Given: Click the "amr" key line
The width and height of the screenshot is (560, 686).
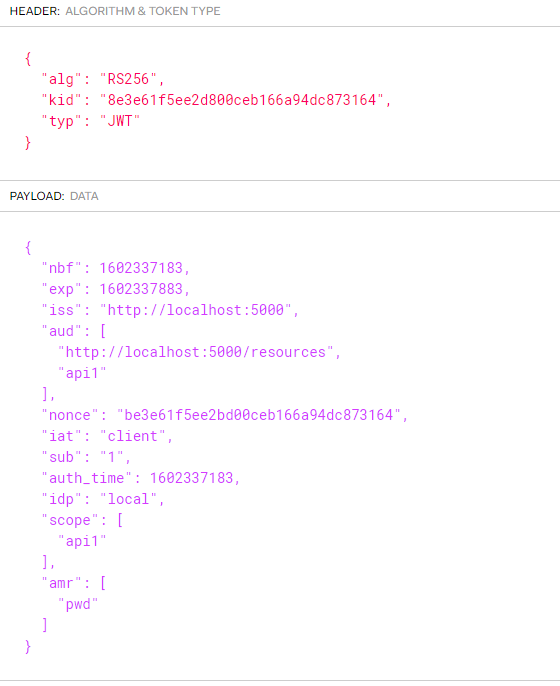Looking at the screenshot, I should pos(74,583).
